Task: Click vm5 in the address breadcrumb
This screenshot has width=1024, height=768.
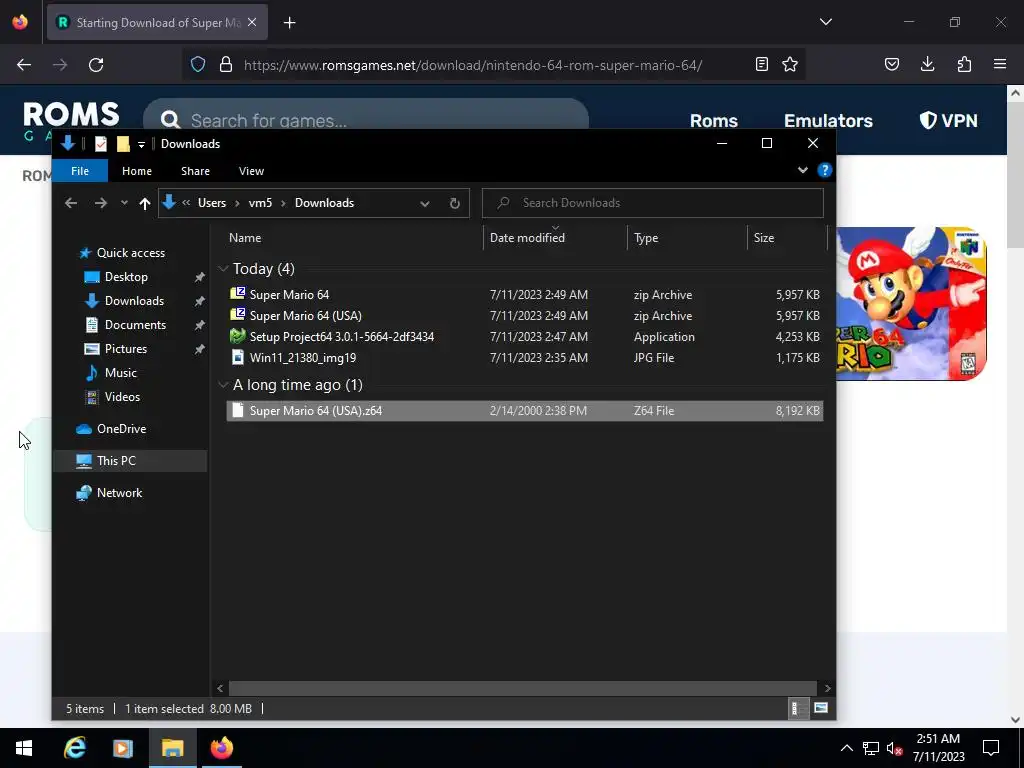Action: pos(260,203)
